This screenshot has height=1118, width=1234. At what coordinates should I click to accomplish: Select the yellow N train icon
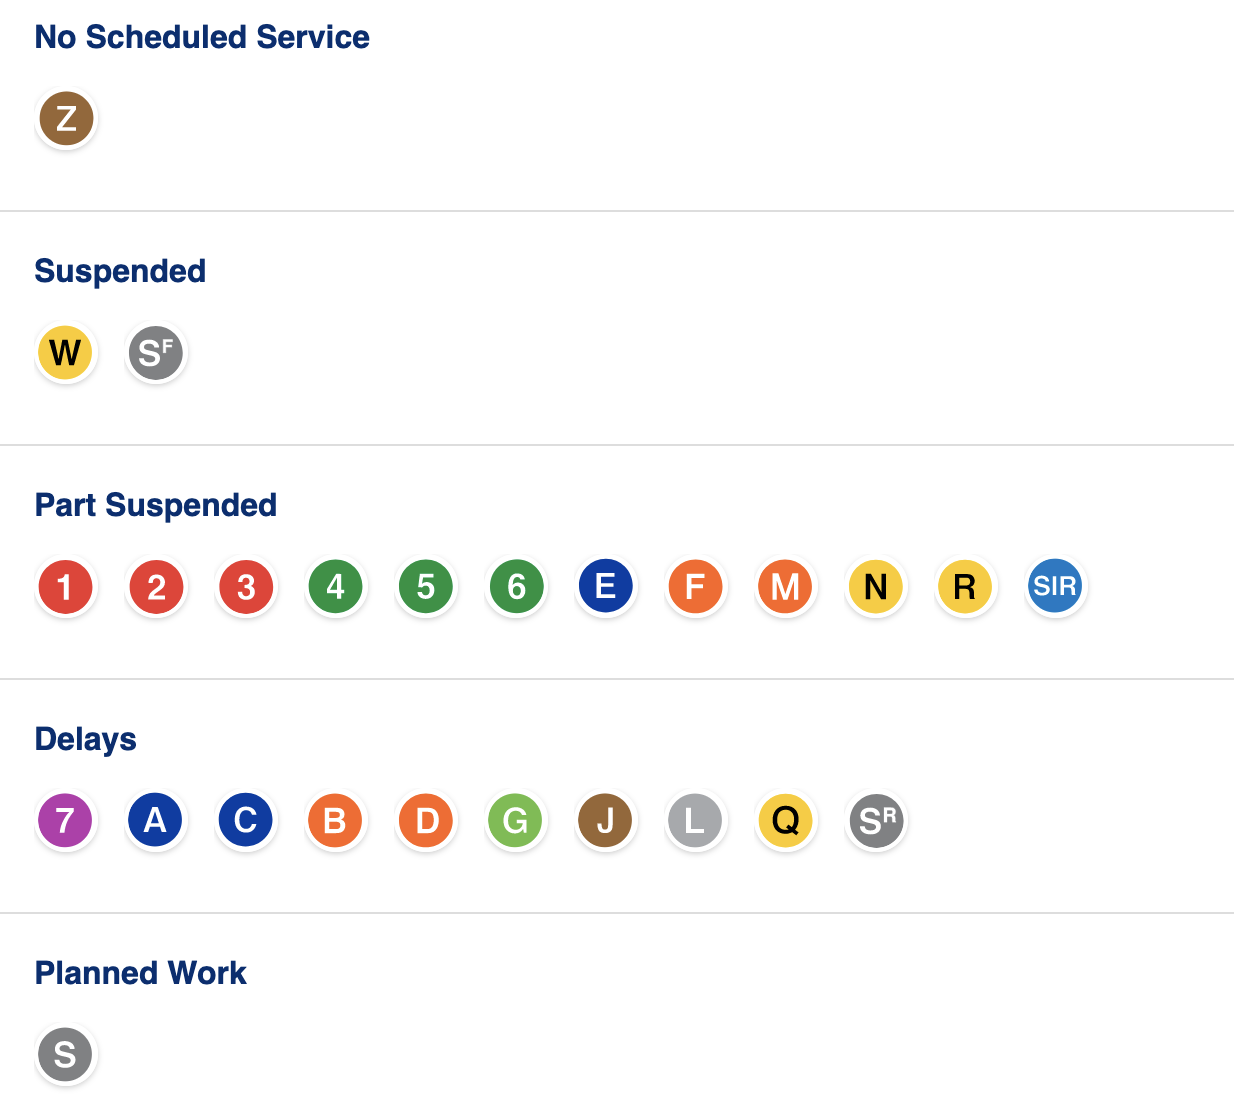tap(876, 586)
